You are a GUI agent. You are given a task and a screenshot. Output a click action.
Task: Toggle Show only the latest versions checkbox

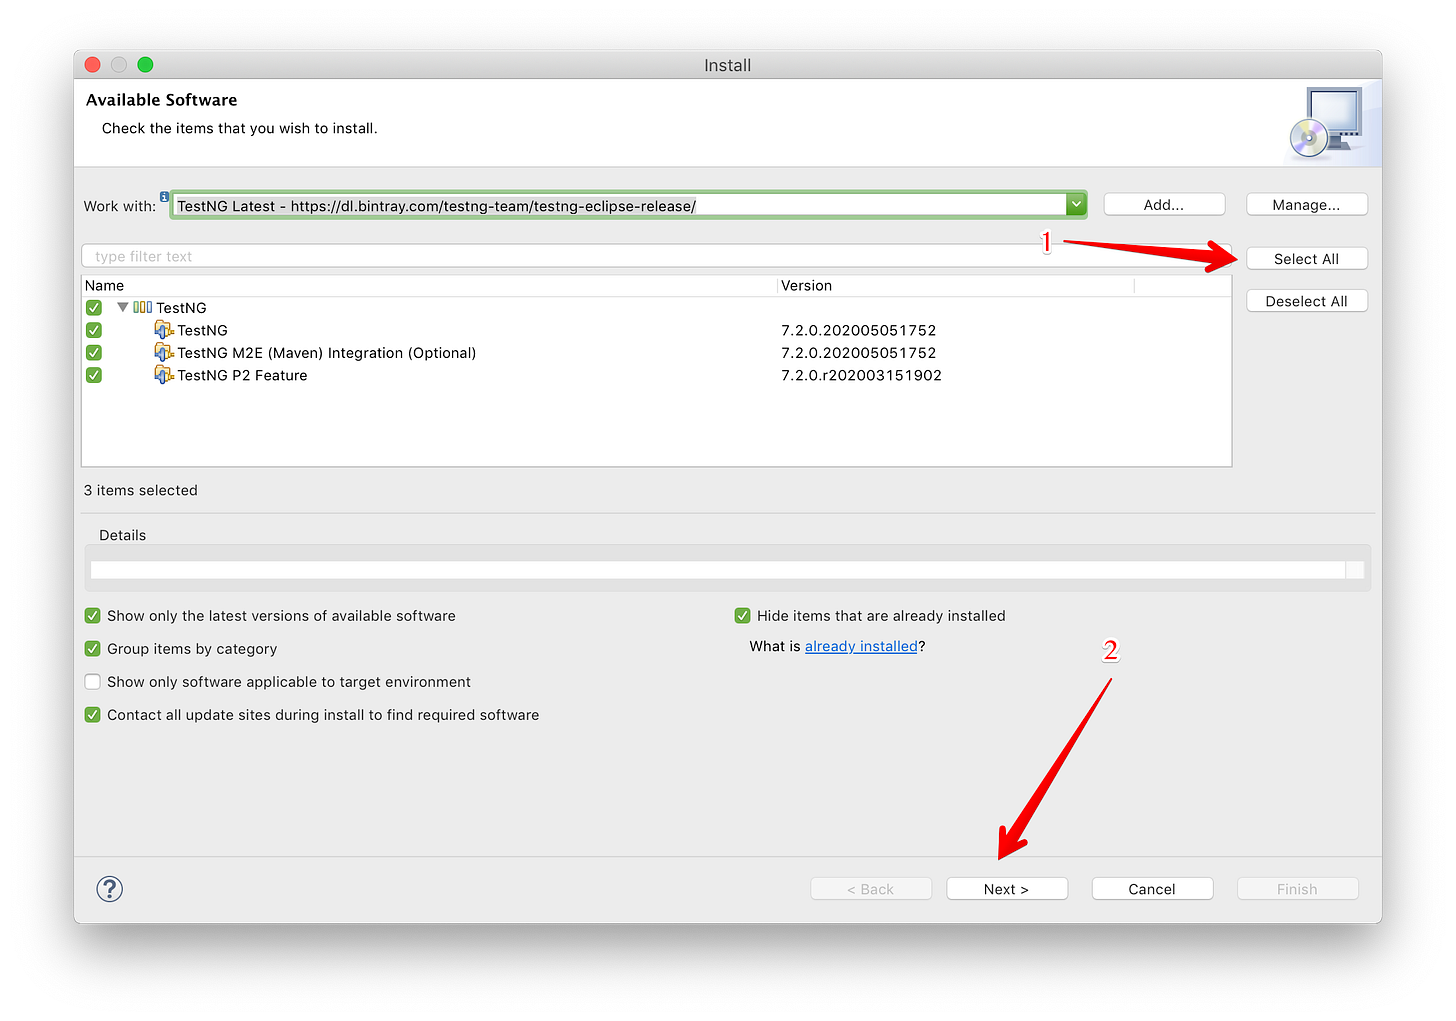coord(93,616)
